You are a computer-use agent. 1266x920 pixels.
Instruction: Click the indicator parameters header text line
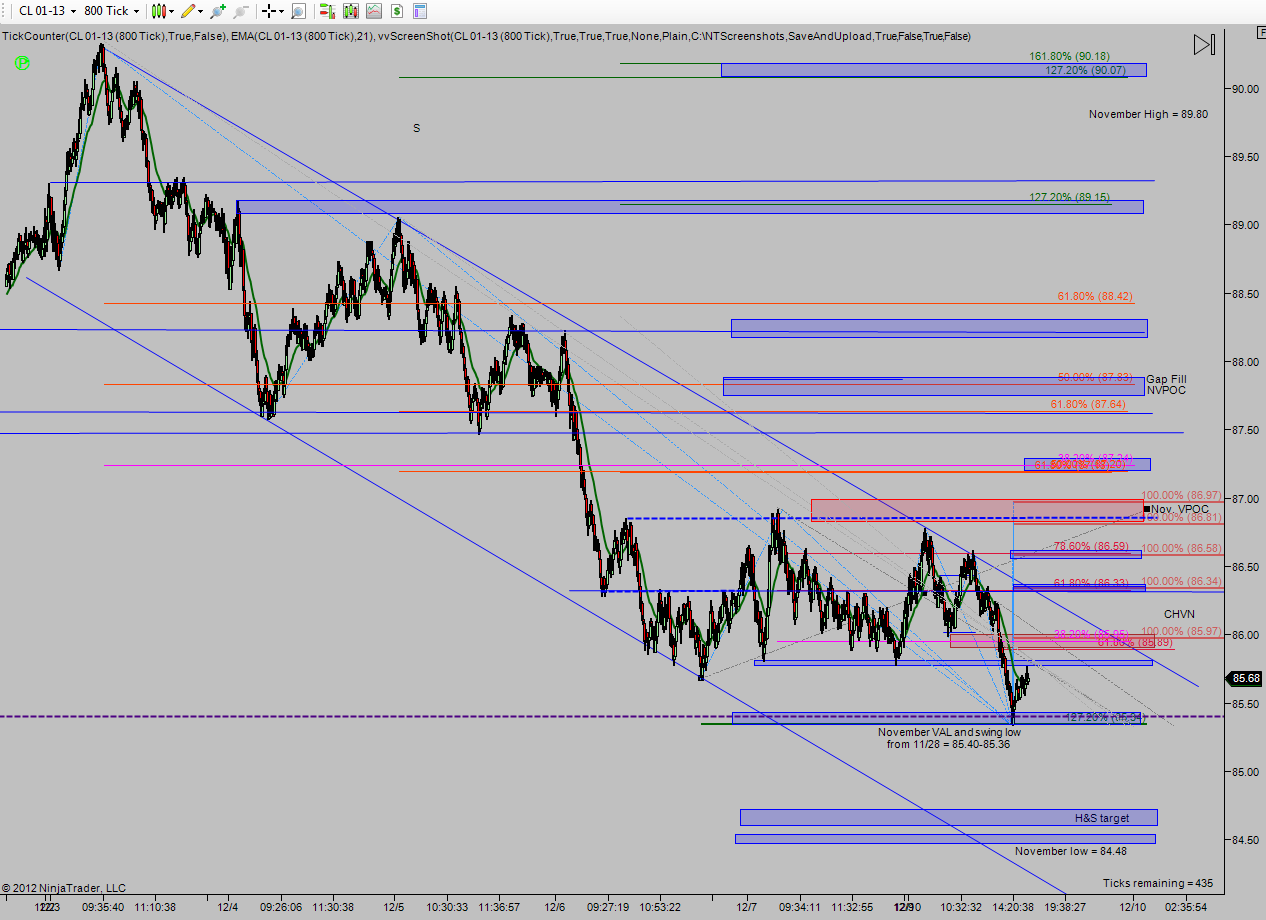[x=486, y=36]
